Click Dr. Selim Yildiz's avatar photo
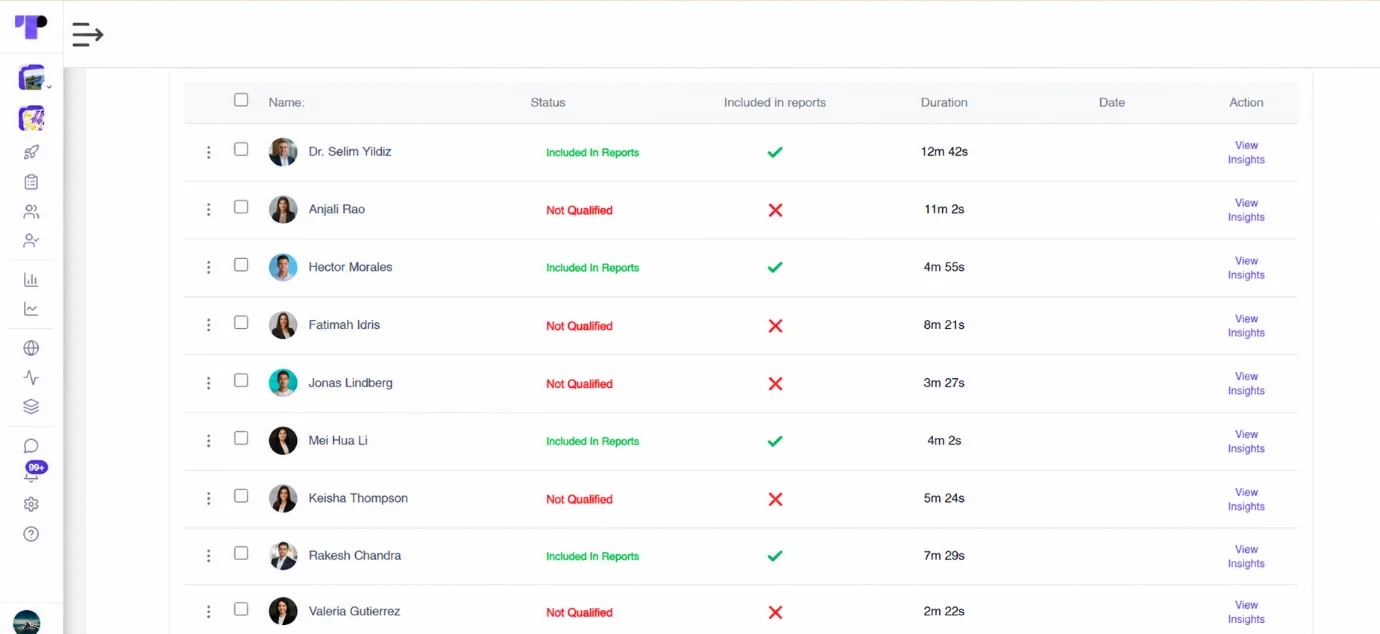This screenshot has height=634, width=1380. click(x=283, y=152)
